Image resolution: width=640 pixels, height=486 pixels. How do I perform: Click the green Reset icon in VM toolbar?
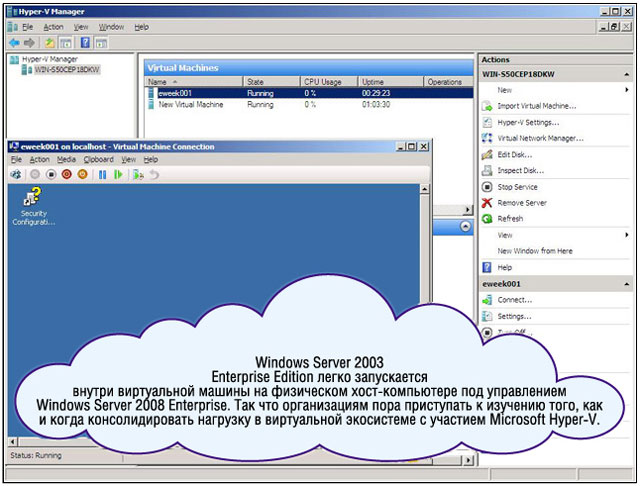tap(118, 175)
